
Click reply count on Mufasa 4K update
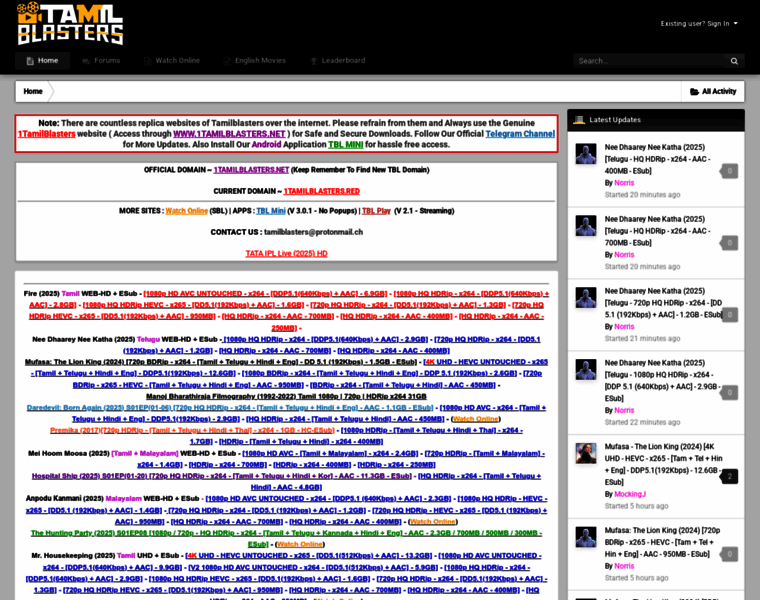(729, 477)
